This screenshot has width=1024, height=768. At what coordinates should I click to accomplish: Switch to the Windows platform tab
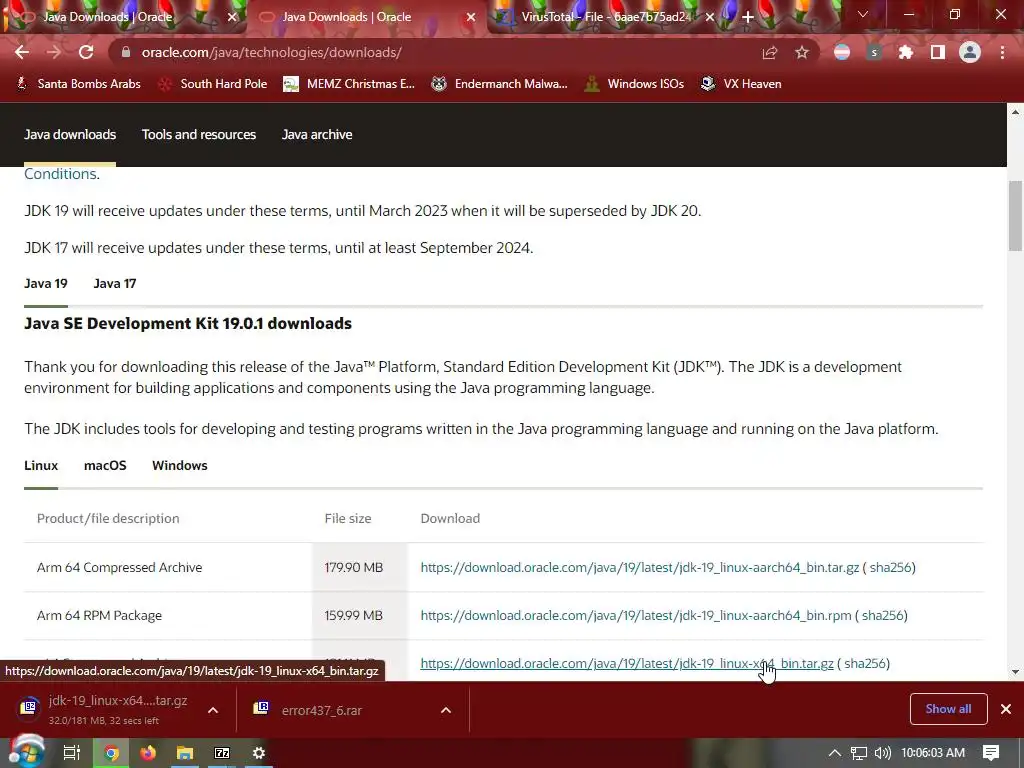tap(180, 466)
